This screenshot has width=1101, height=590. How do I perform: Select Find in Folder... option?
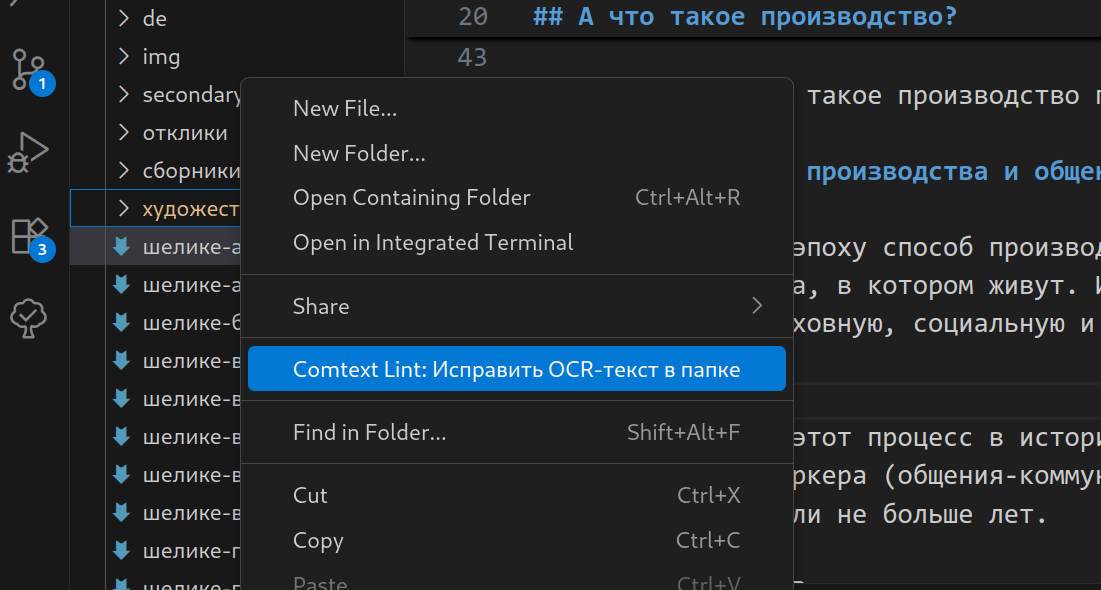369,433
